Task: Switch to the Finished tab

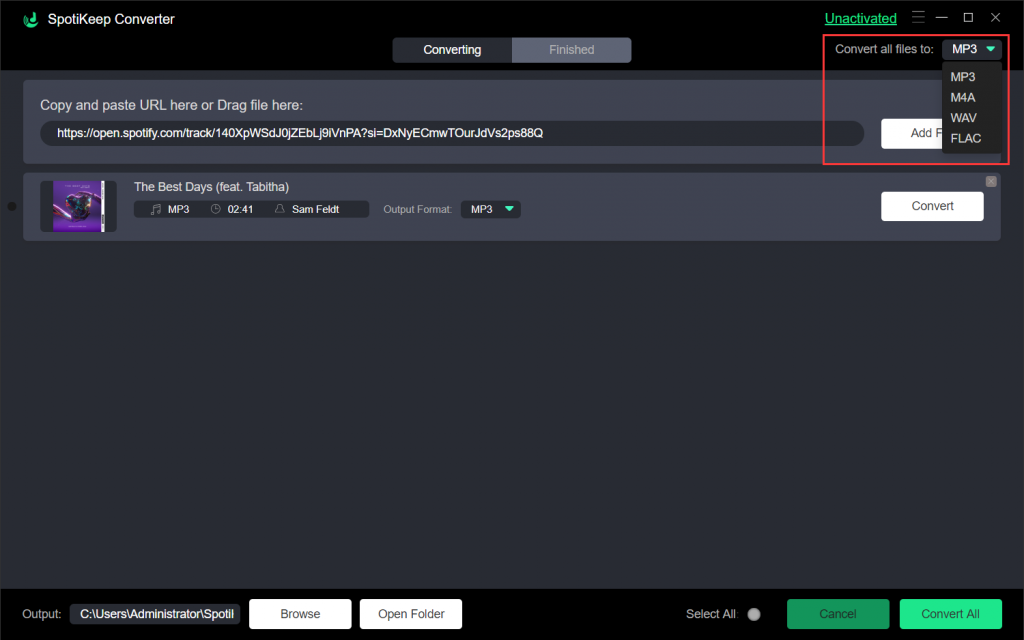Action: (571, 50)
